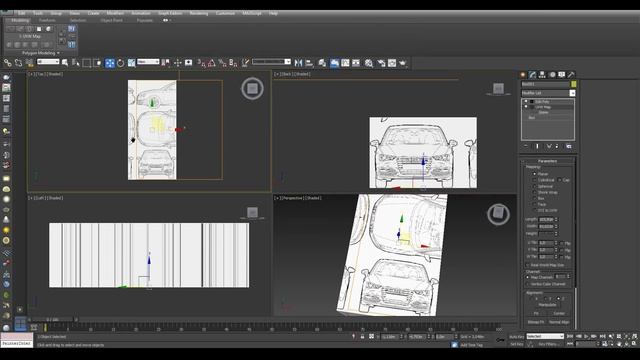Click the Manipulate button
This screenshot has height=360, width=640.
[x=547, y=305]
